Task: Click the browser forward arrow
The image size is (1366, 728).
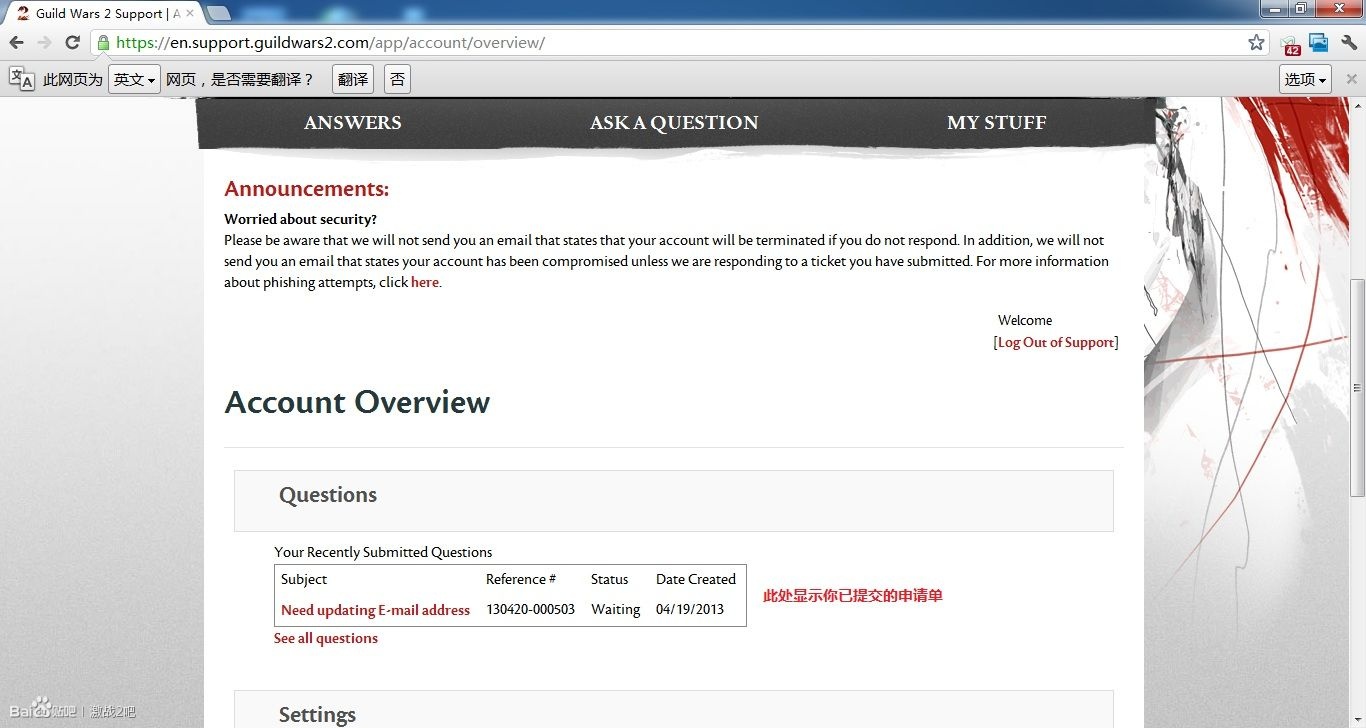Action: point(44,43)
